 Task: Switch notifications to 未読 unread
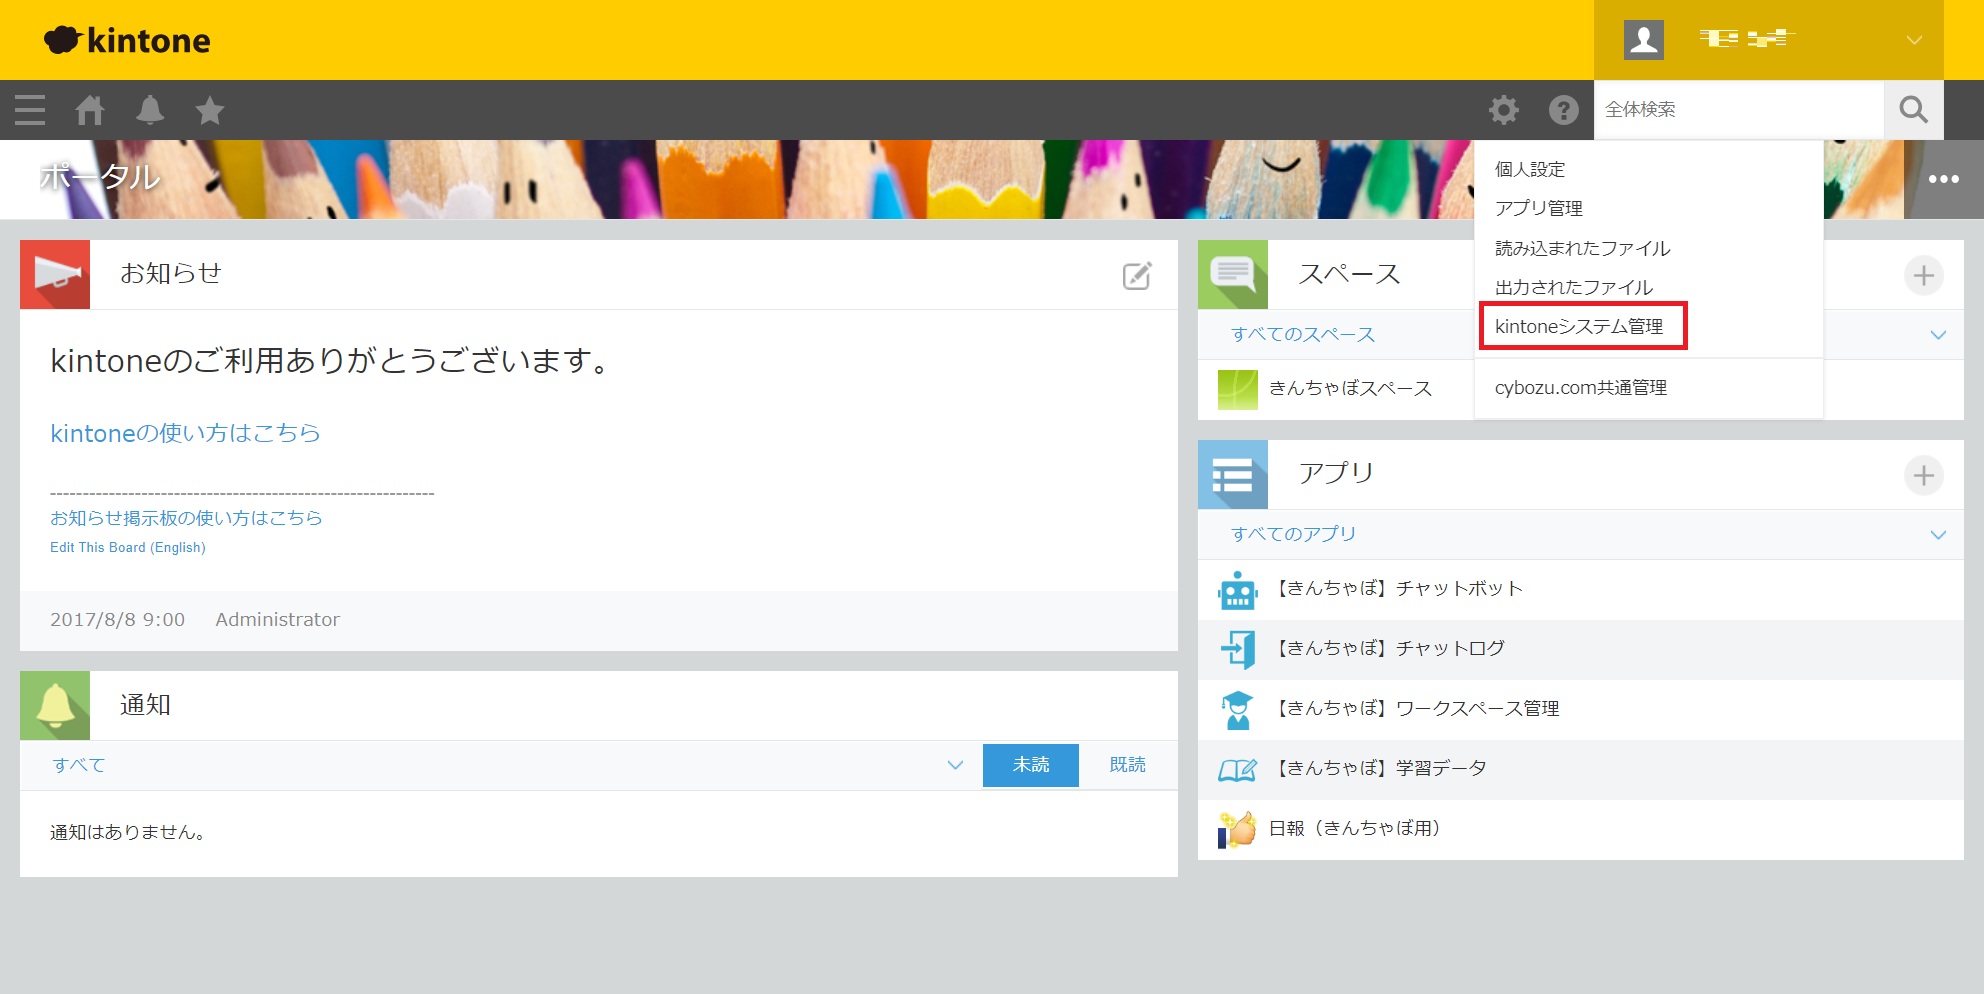point(1030,765)
